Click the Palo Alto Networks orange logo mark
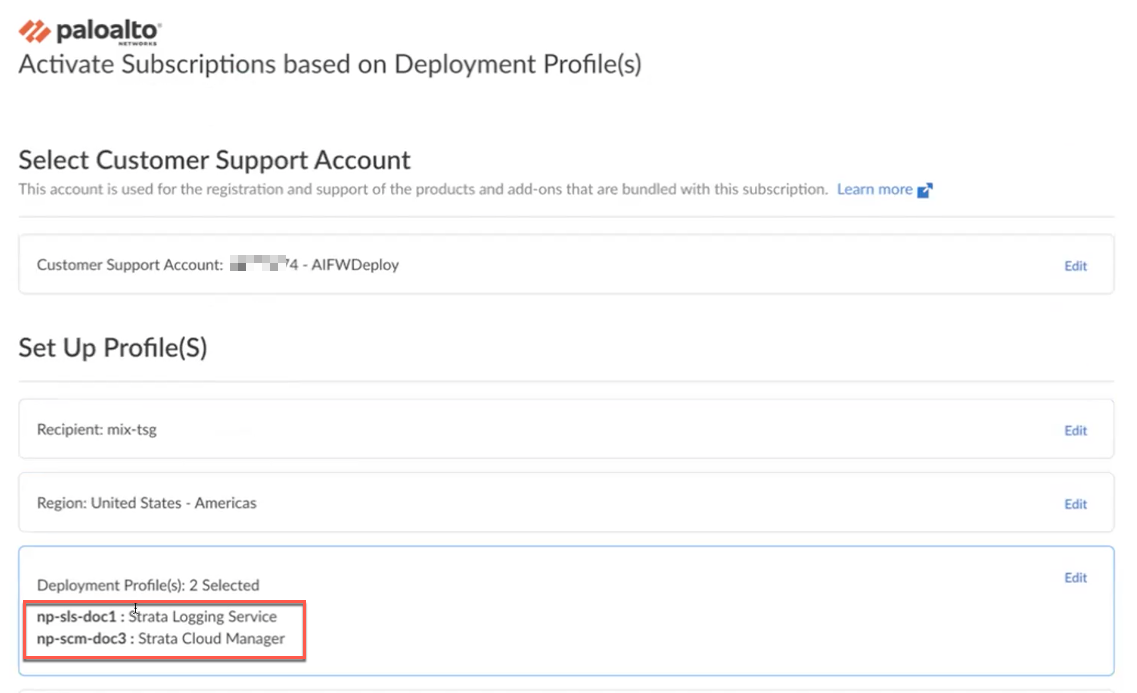The image size is (1137, 693). coord(35,31)
